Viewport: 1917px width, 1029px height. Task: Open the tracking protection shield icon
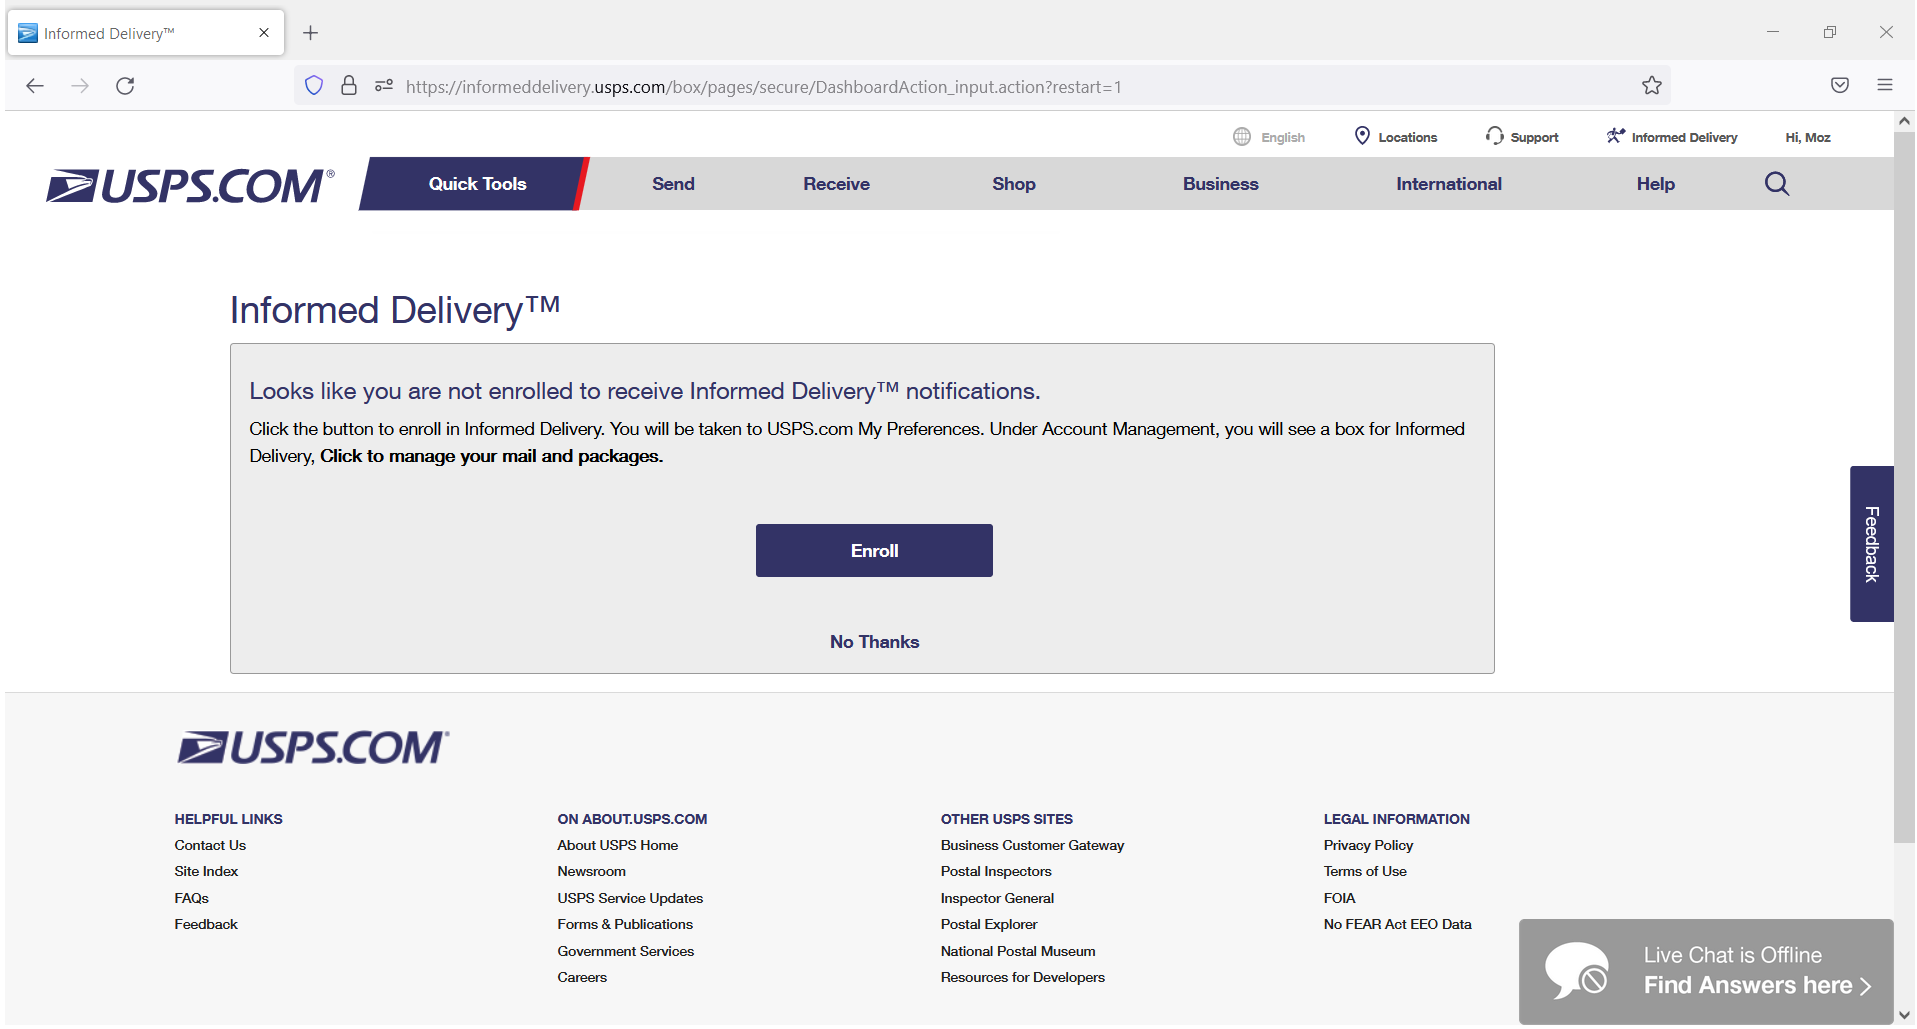coord(314,86)
